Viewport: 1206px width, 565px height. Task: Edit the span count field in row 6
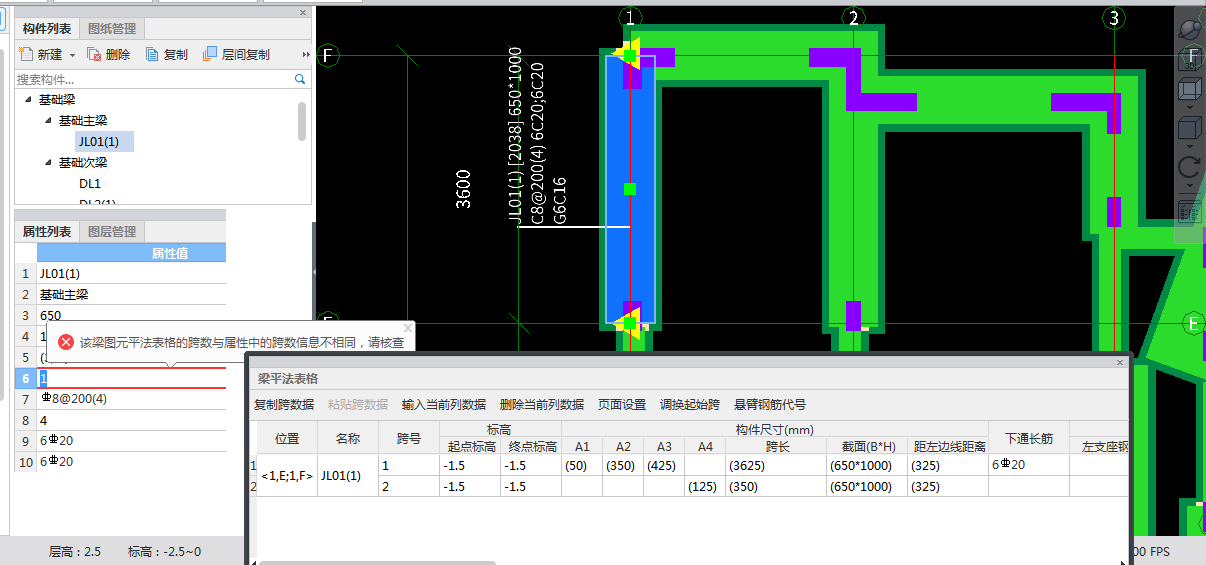point(131,378)
